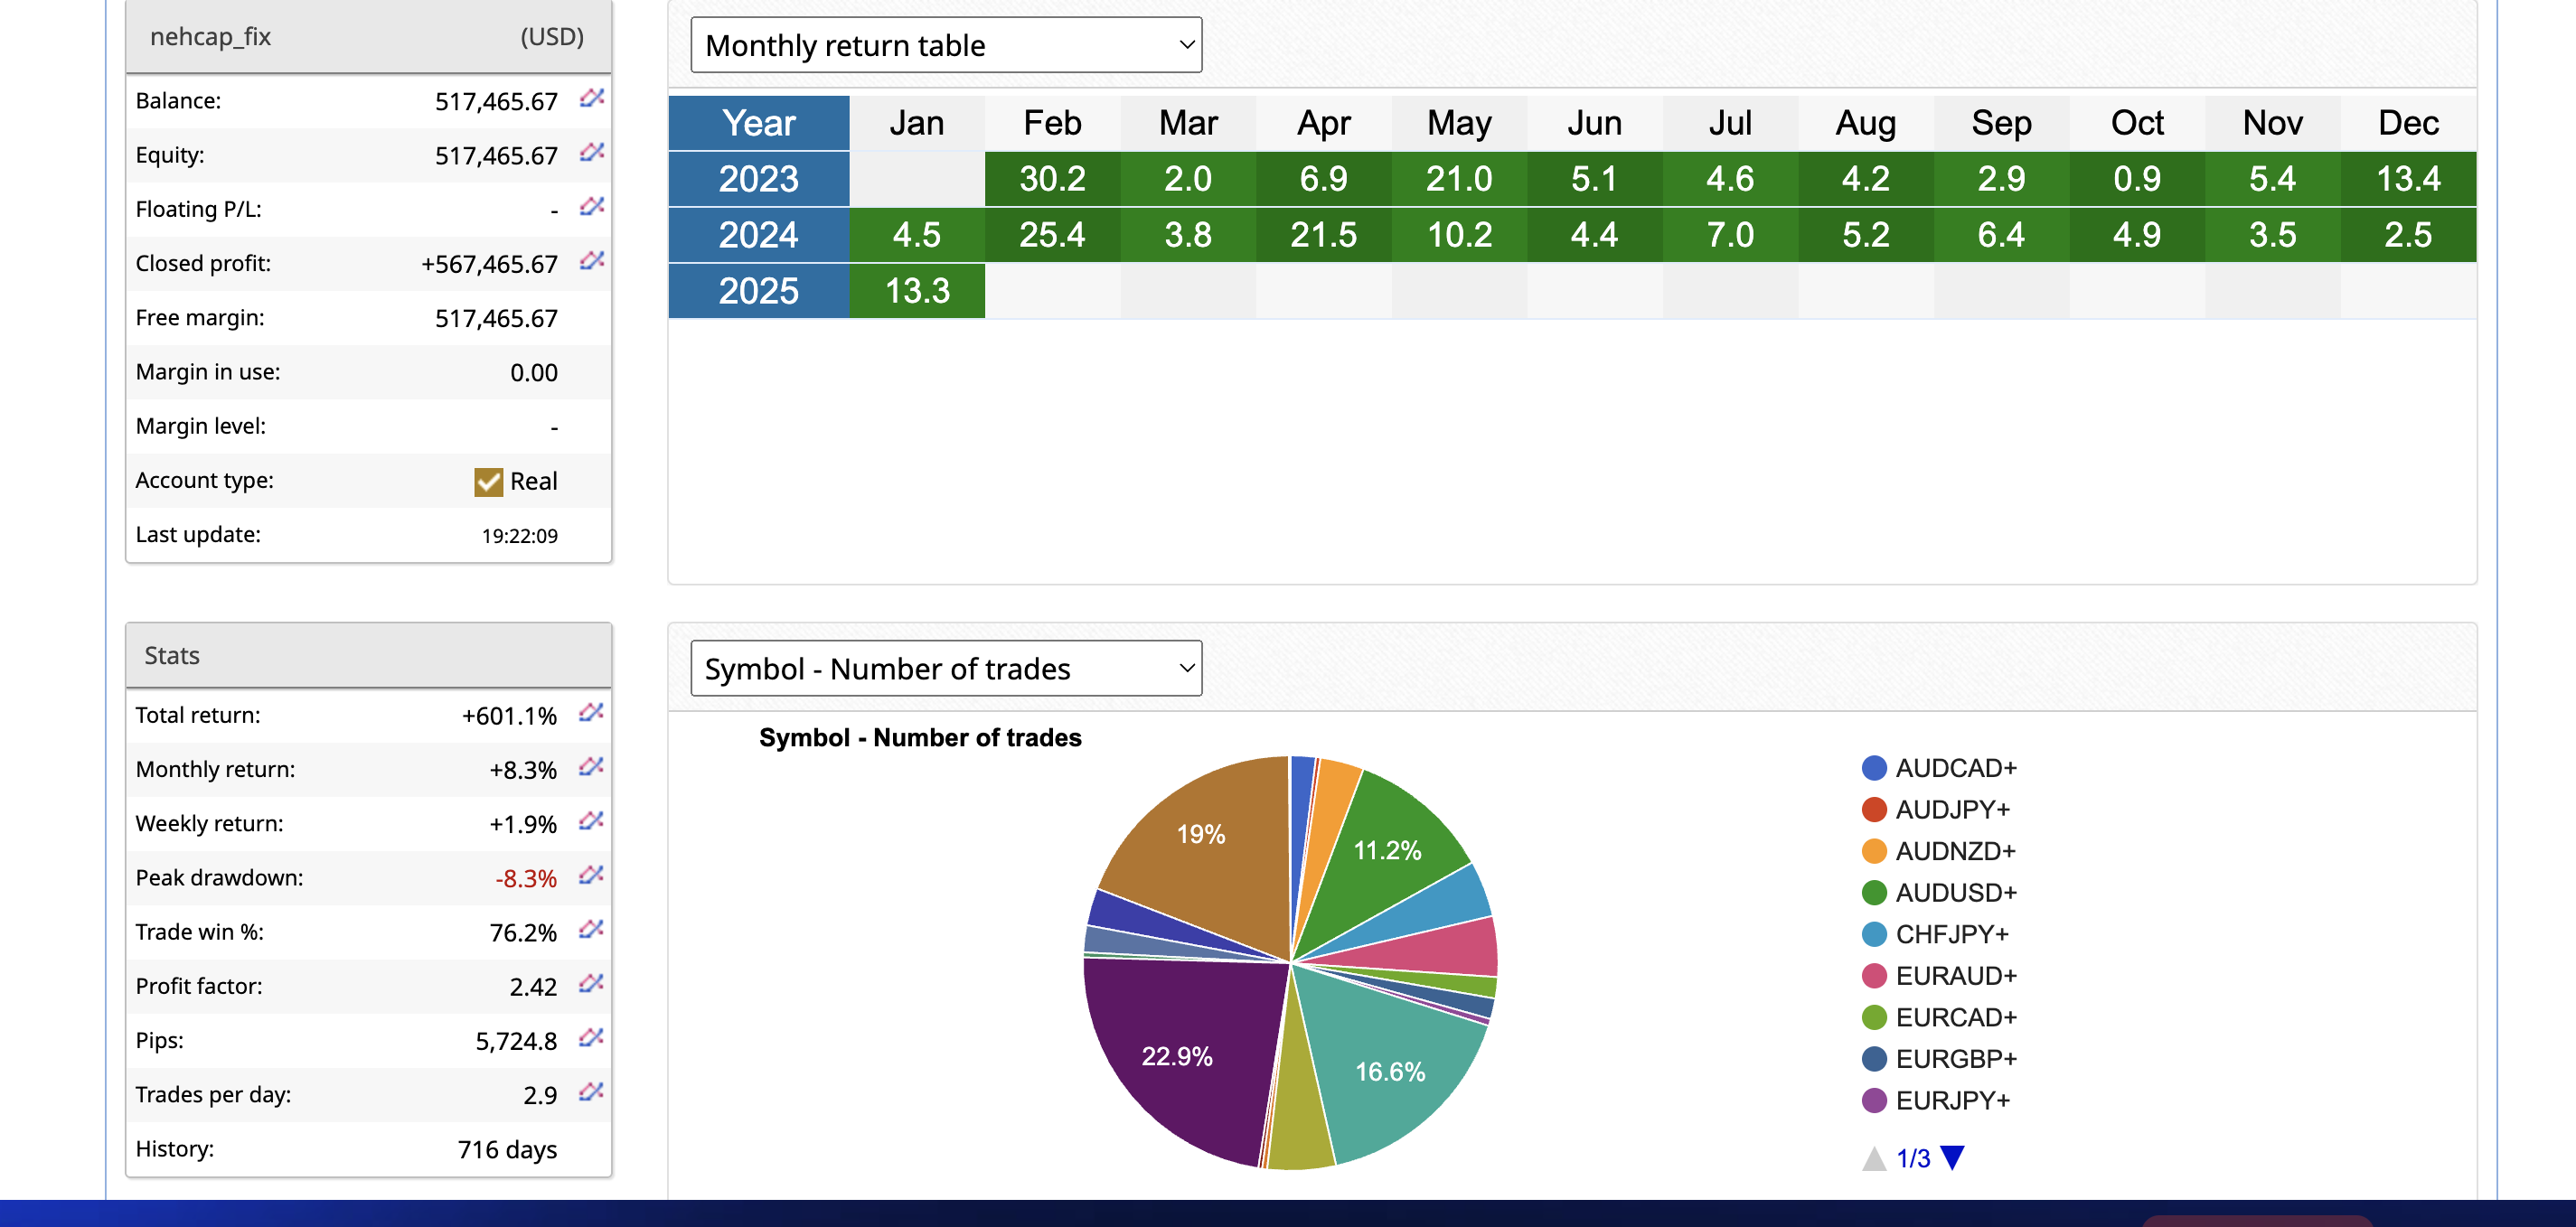The image size is (2576, 1227).
Task: Open chart icon for Profit factor
Action: (591, 983)
